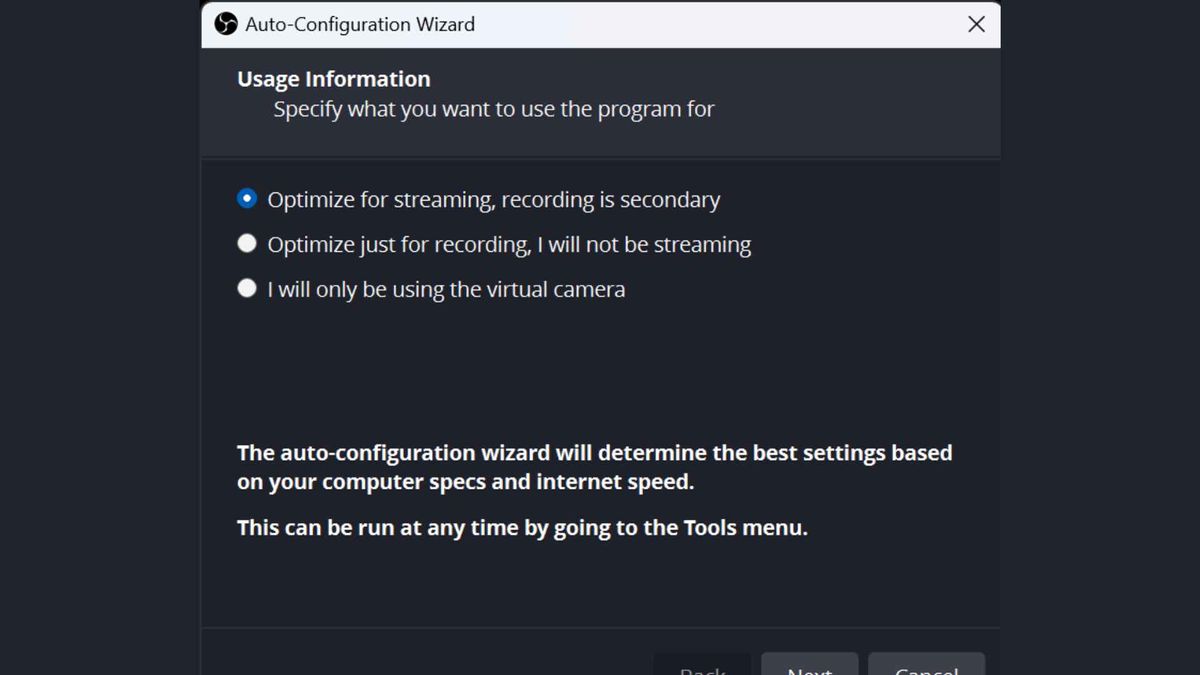Select 'Optimize for streaming, recording is secondary'
This screenshot has height=675, width=1200.
[x=246, y=198]
